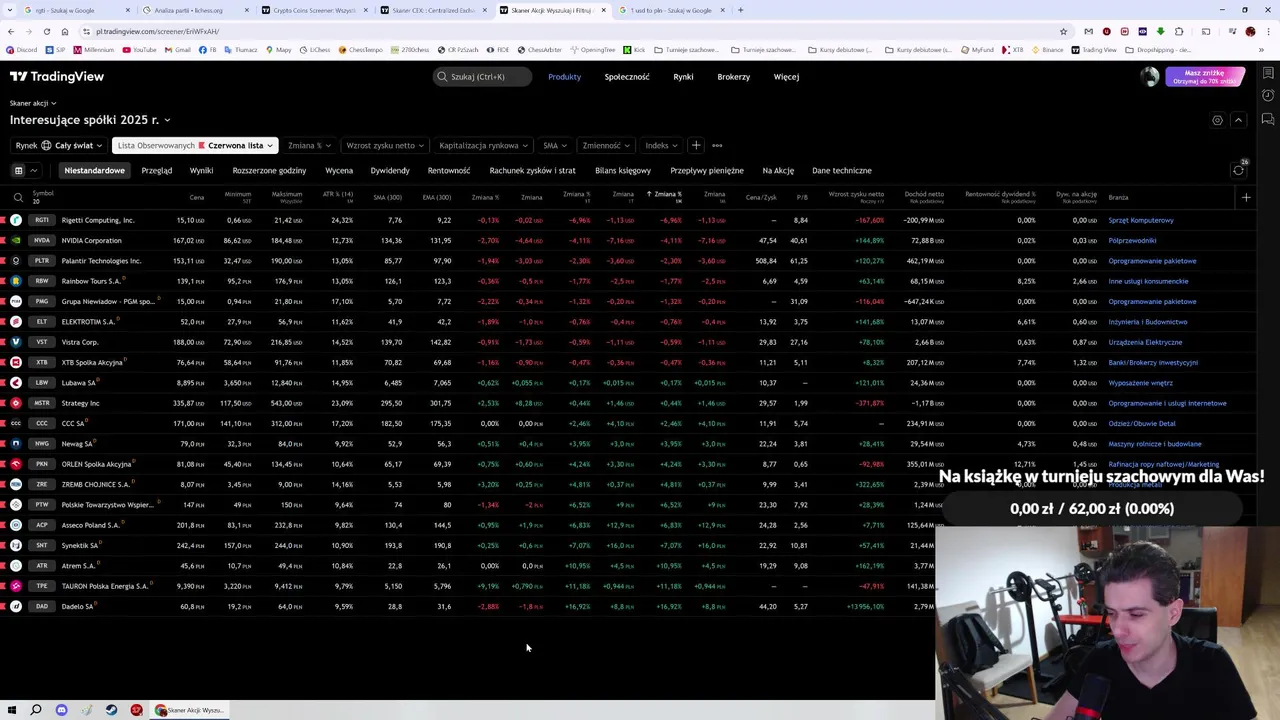Open the search icon in the table header
1280x720 pixels.
(x=17, y=198)
